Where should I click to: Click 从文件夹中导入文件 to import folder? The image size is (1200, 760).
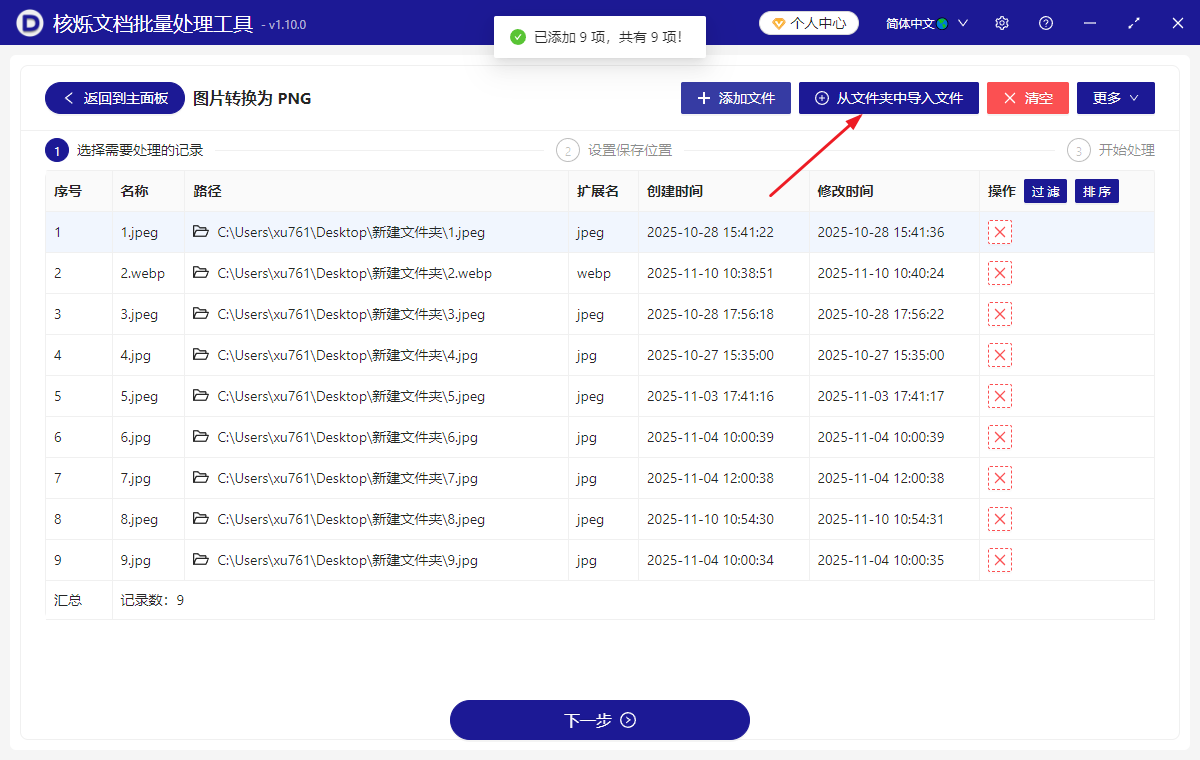[x=888, y=98]
